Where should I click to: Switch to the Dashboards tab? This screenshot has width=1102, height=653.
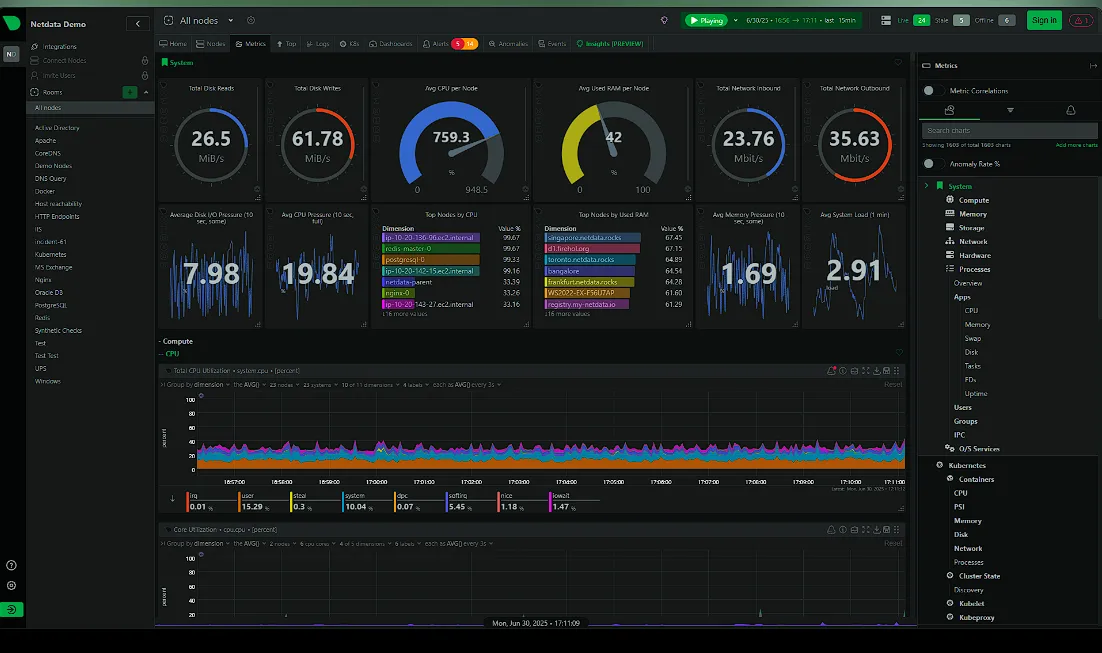tap(391, 44)
